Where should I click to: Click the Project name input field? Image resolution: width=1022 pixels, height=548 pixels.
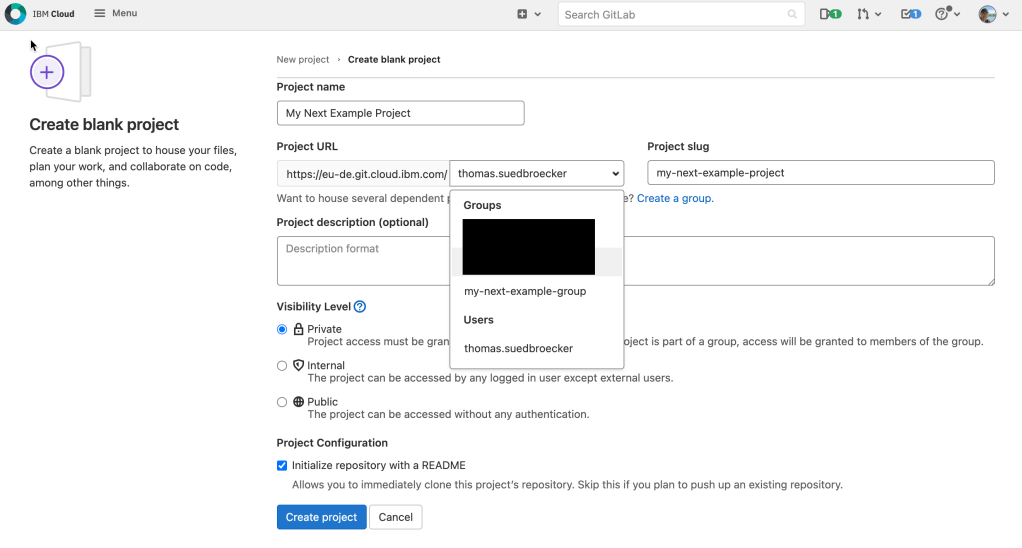click(400, 113)
